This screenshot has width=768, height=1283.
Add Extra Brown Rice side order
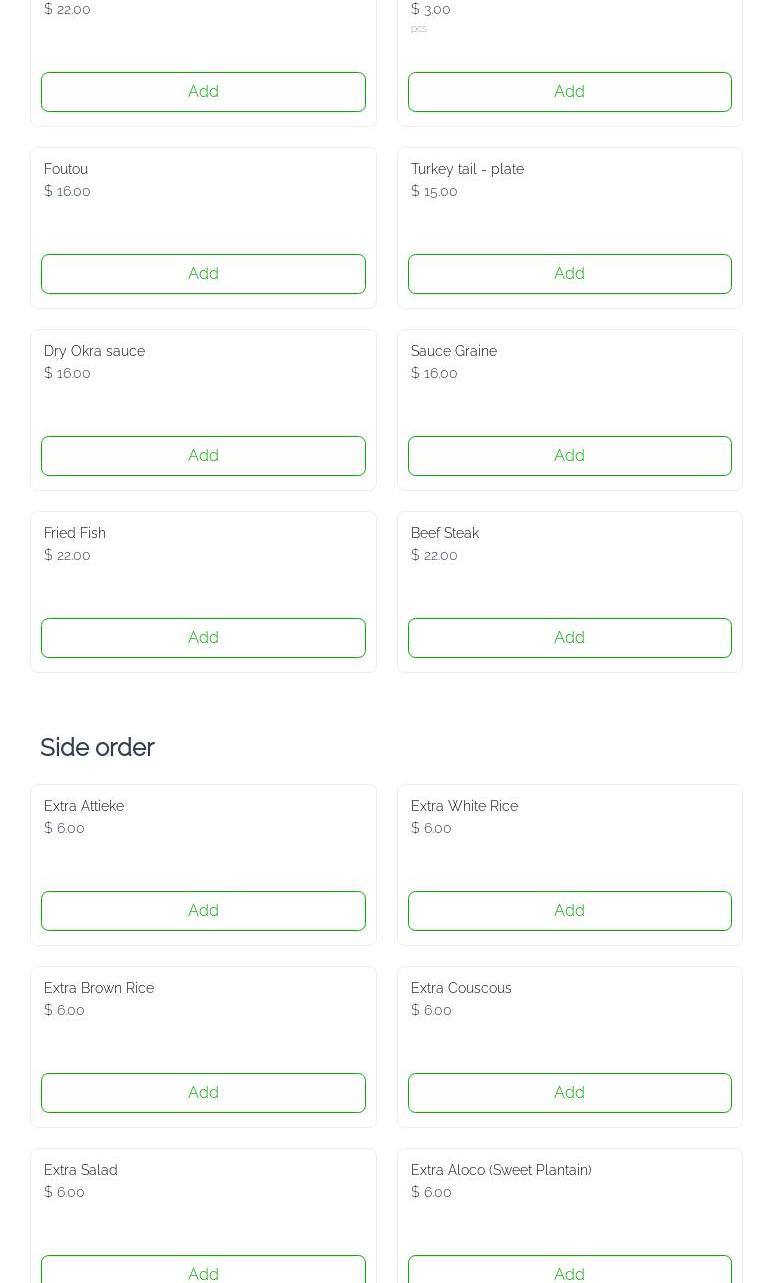coord(203,1093)
